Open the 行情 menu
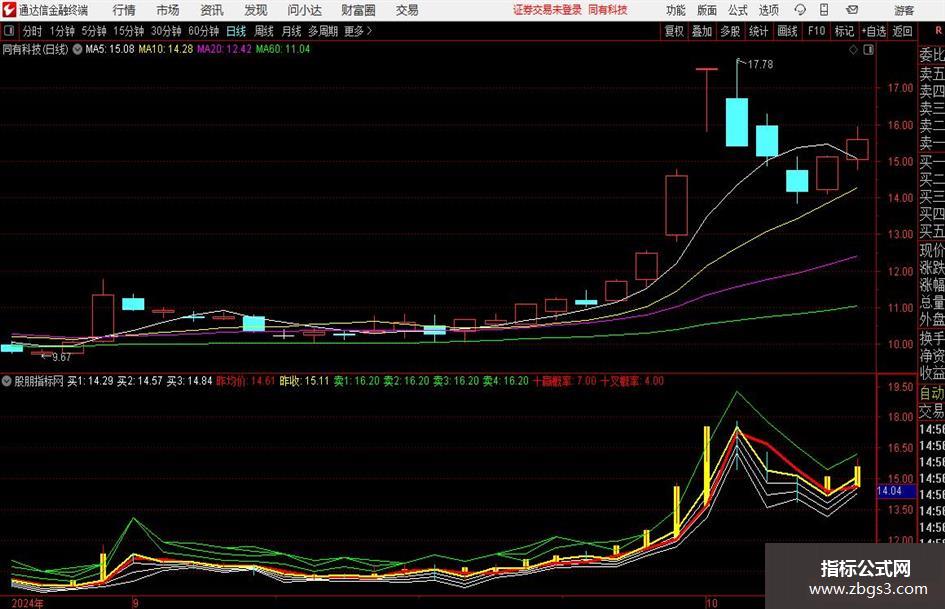Screen dimensions: 945x609 (124, 10)
